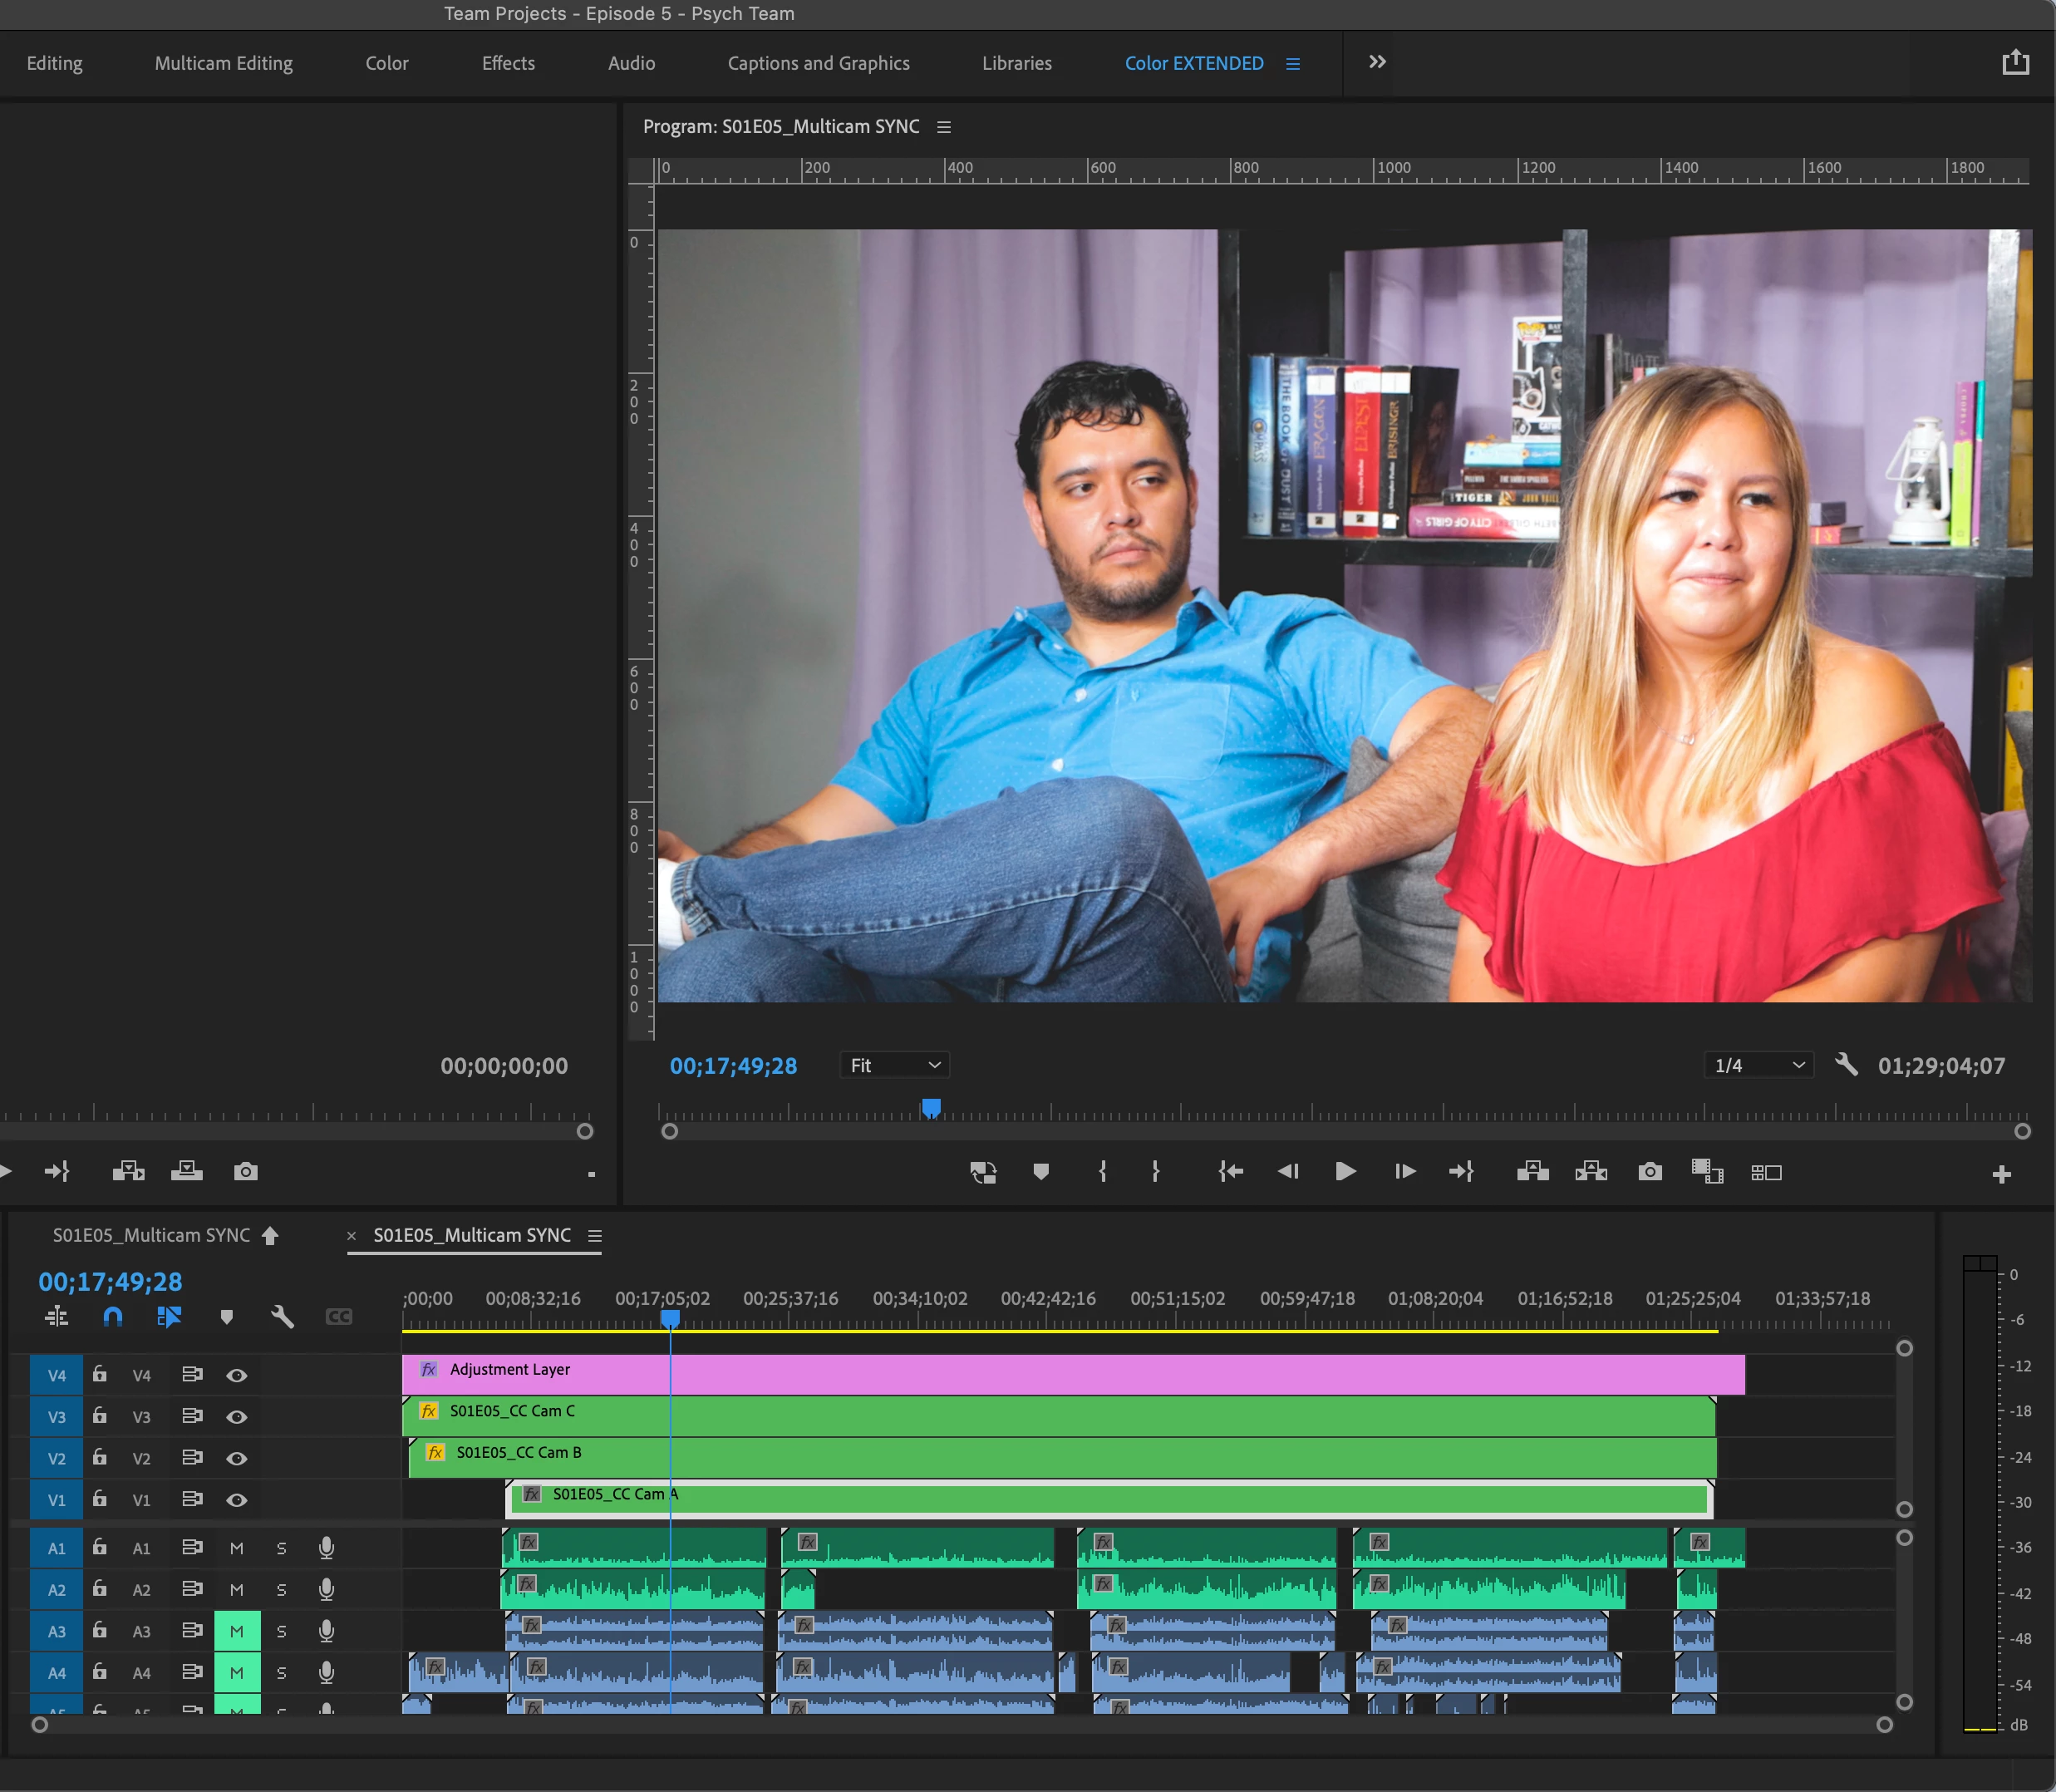2056x1792 pixels.
Task: Click the blue Program monitor playhead marker
Action: click(931, 1108)
